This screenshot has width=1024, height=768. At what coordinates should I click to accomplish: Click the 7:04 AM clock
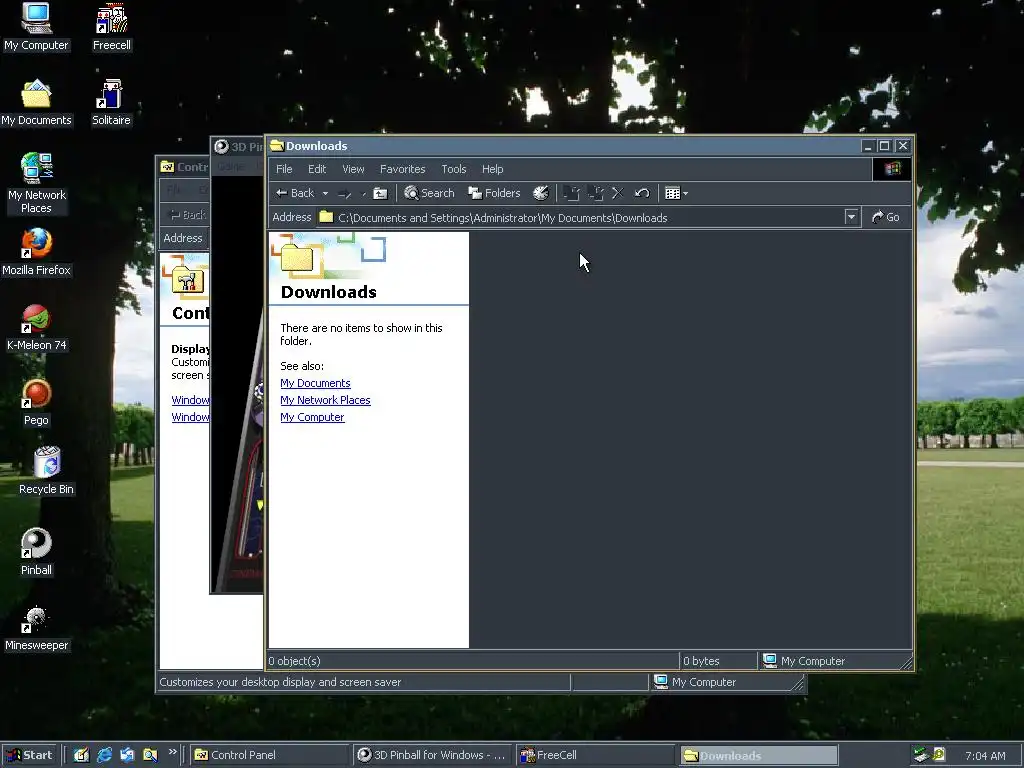click(x=985, y=756)
